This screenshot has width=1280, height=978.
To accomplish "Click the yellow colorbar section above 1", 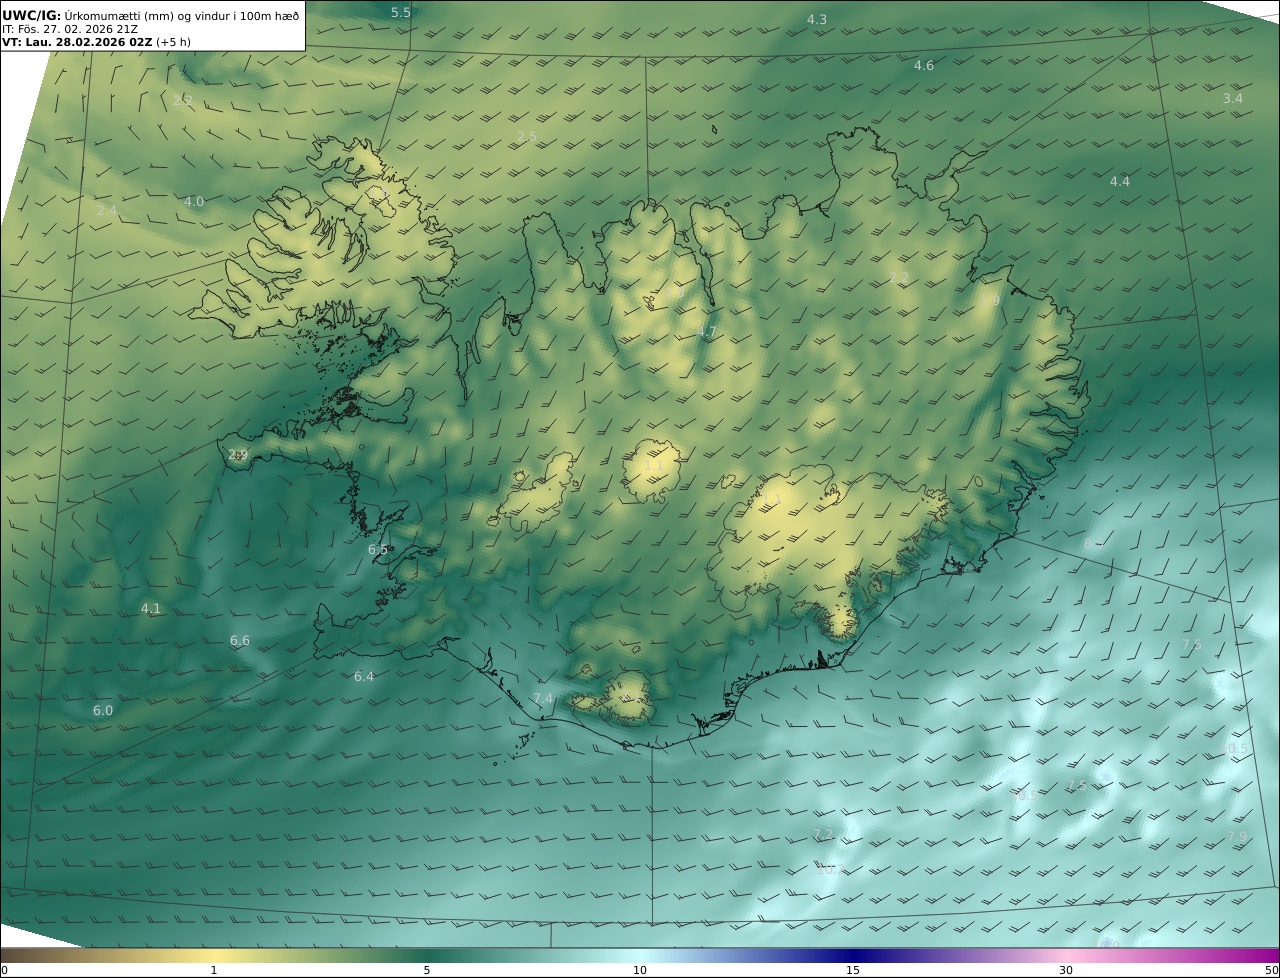I will pos(214,955).
